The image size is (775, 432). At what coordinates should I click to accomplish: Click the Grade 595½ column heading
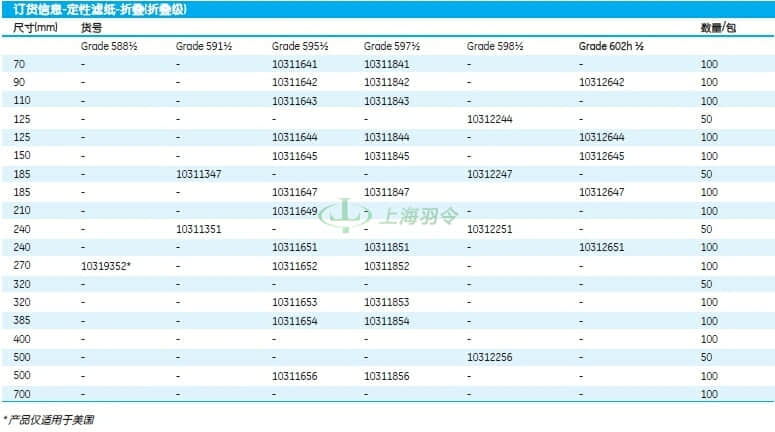(x=300, y=46)
